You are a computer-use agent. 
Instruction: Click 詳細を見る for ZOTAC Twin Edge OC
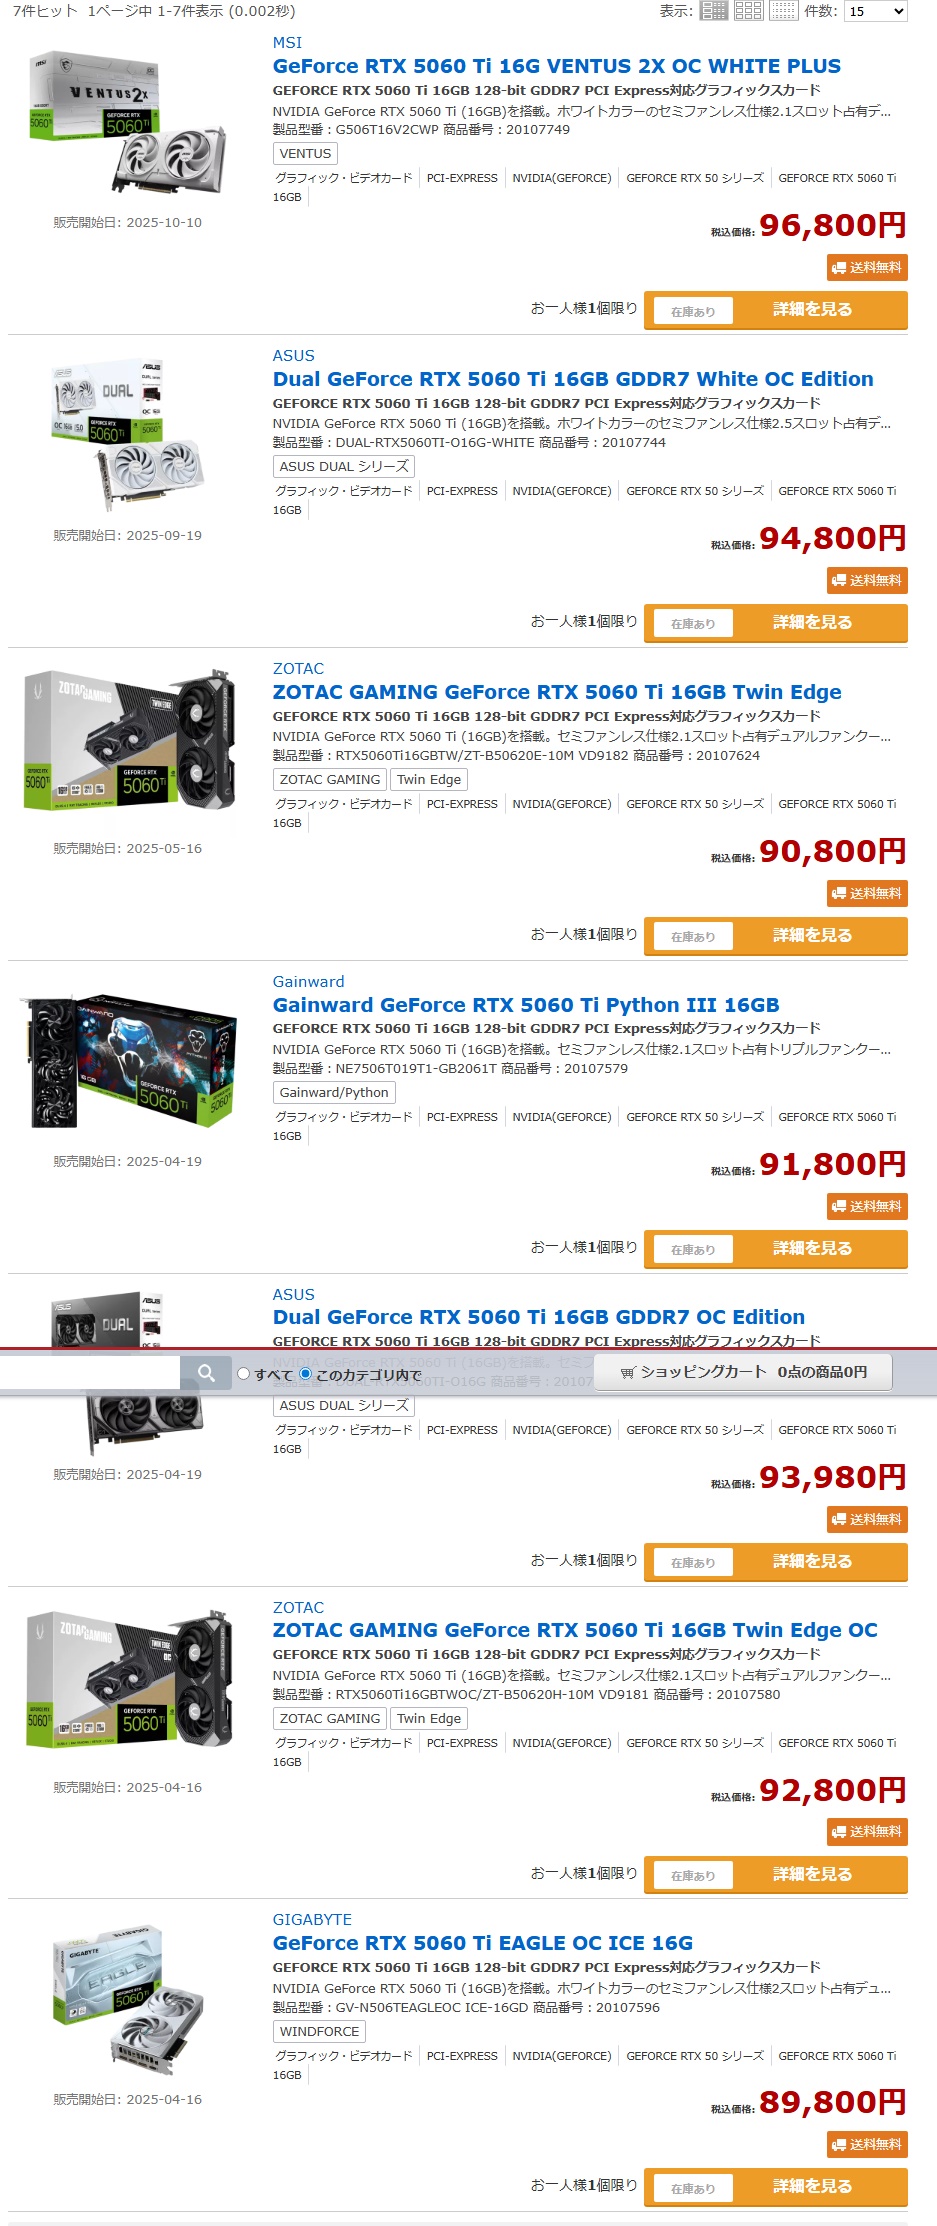812,1874
